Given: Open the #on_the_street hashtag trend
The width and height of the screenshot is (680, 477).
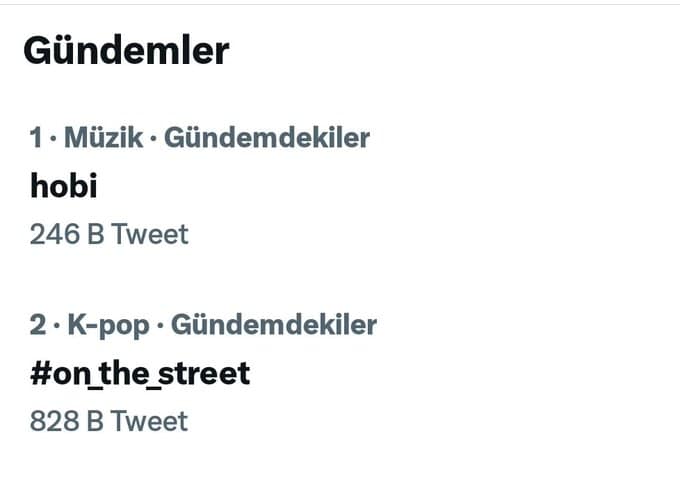Looking at the screenshot, I should 139,373.
